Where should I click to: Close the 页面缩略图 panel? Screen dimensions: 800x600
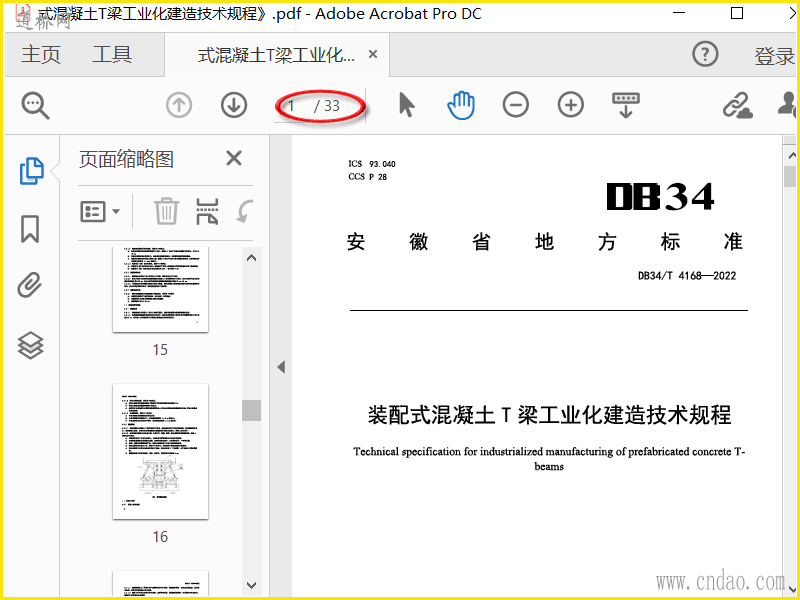tap(234, 158)
